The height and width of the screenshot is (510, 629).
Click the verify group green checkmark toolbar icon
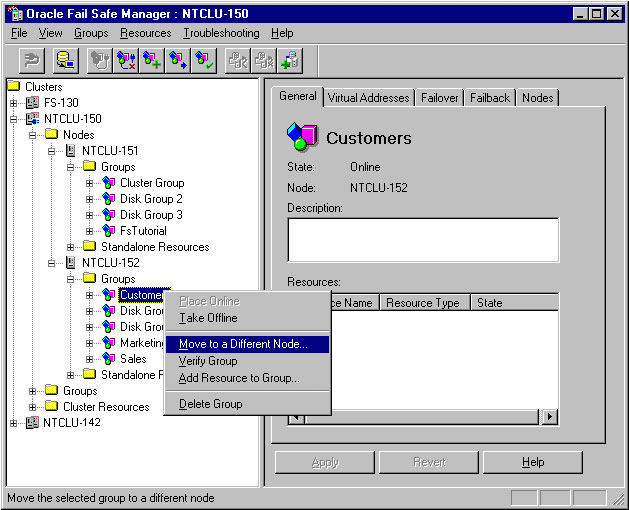pos(204,61)
